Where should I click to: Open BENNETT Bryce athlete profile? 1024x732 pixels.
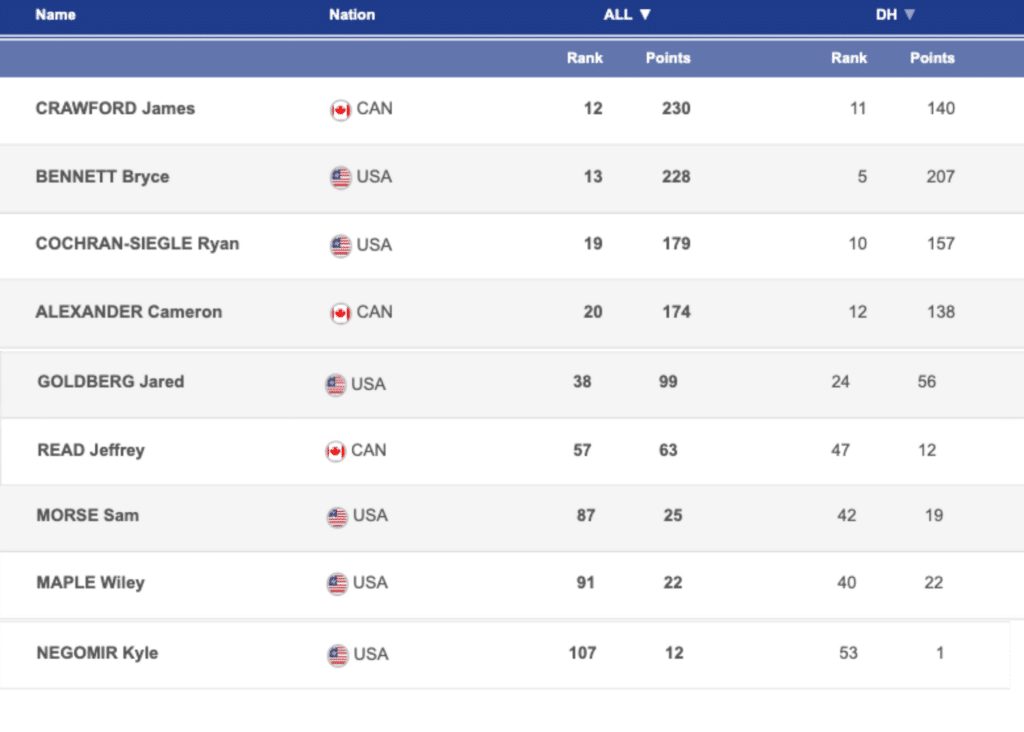(x=102, y=177)
